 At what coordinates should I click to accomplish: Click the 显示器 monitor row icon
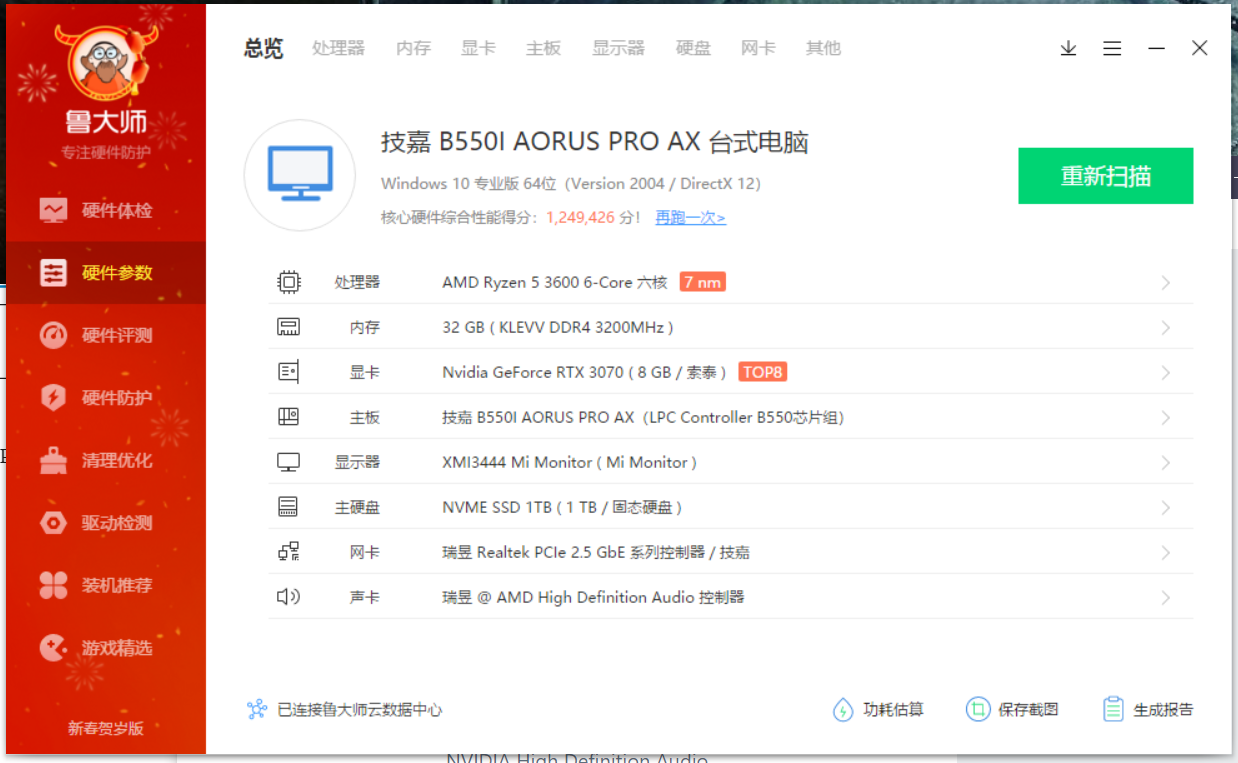288,462
